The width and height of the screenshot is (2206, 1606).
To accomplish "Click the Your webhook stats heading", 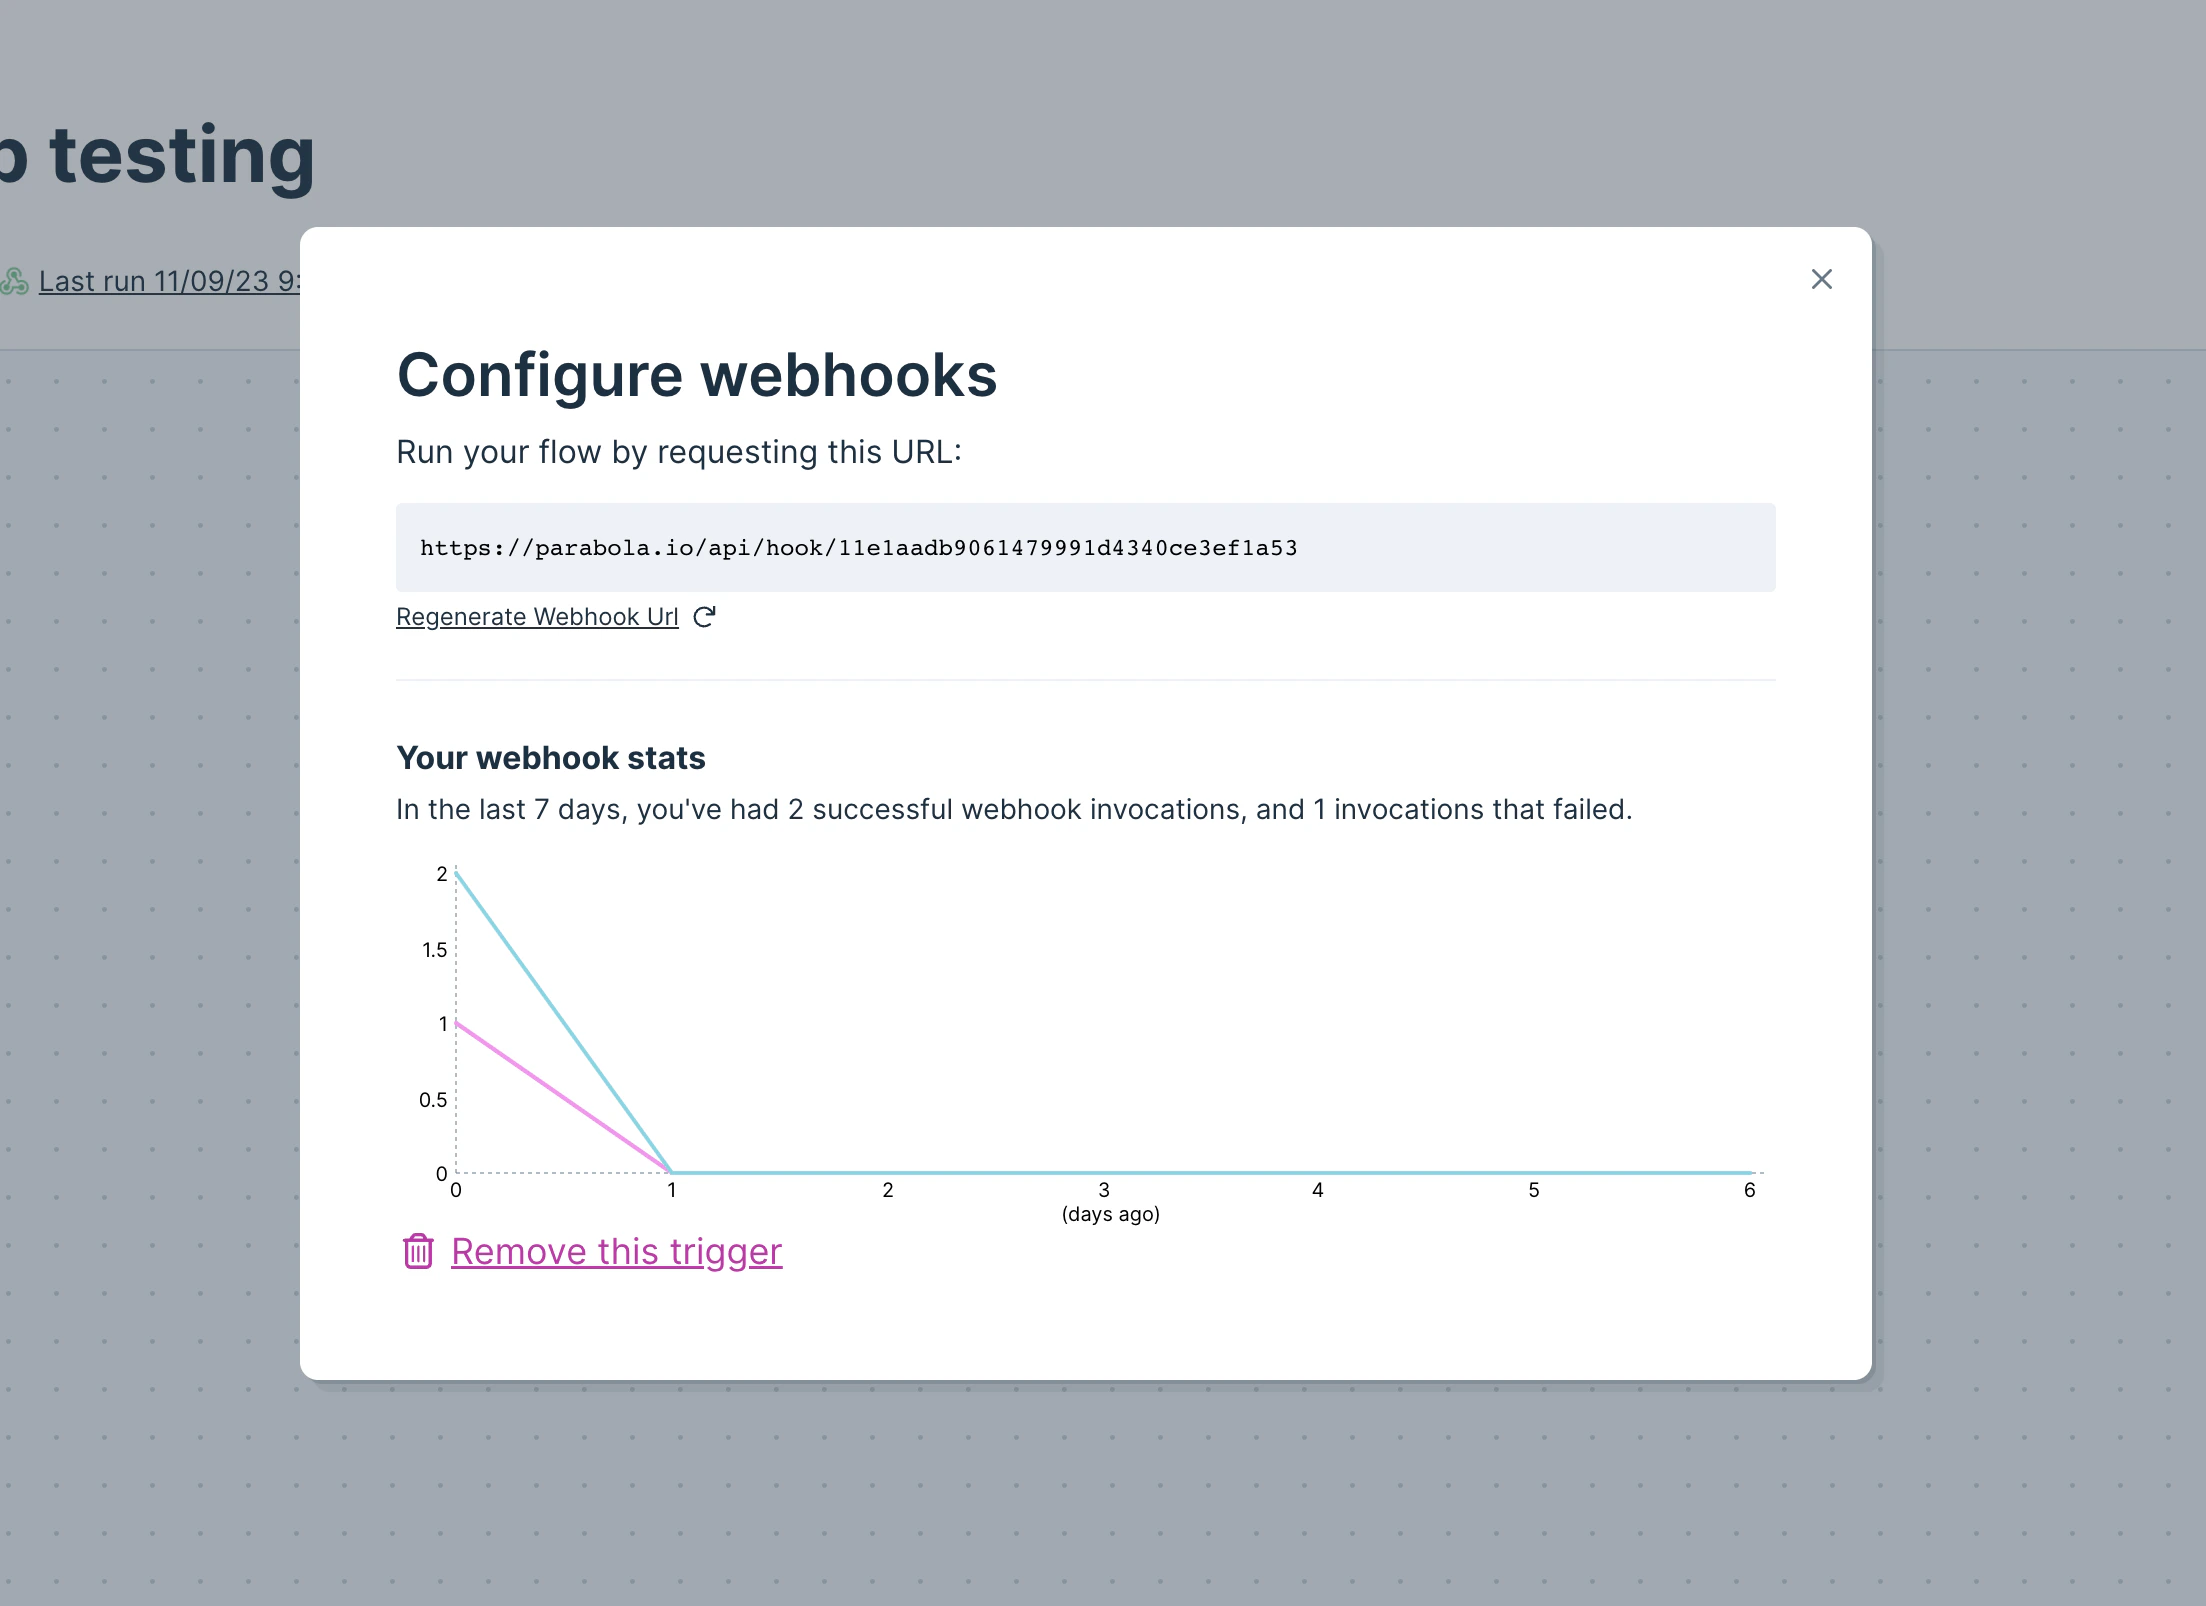I will (x=551, y=758).
